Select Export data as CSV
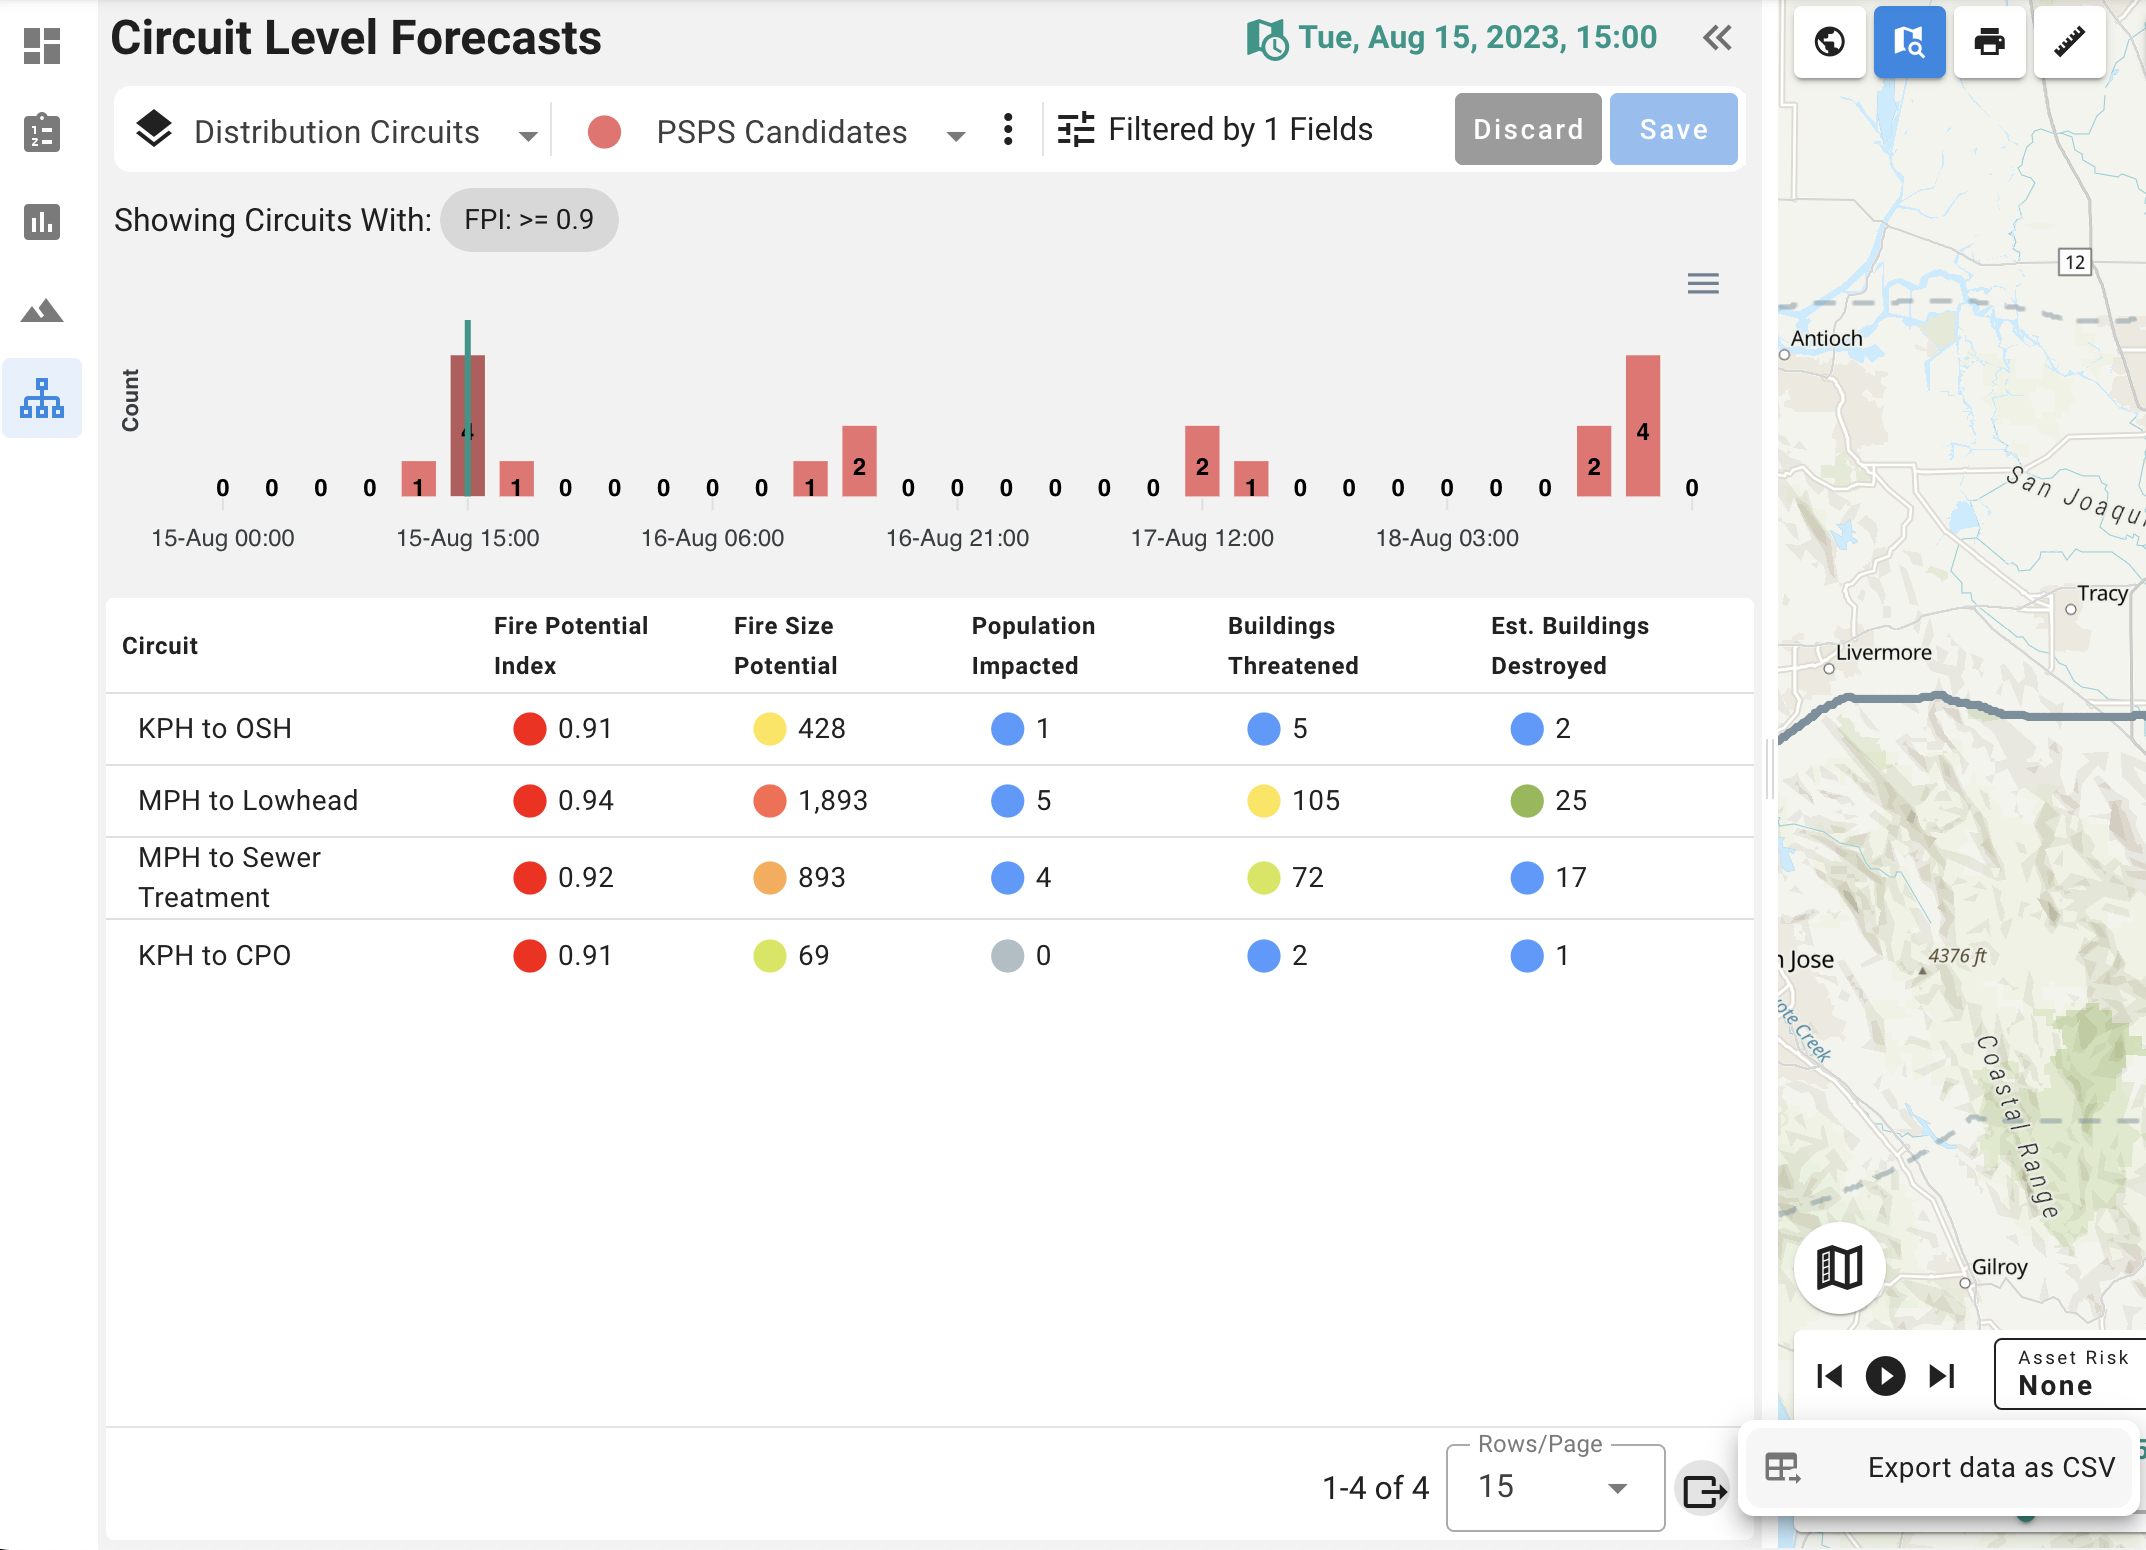The width and height of the screenshot is (2146, 1550). (1940, 1467)
